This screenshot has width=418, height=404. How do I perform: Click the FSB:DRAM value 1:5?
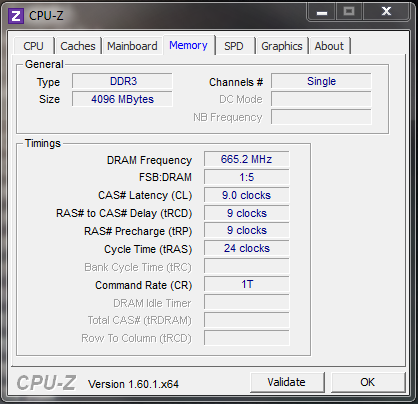click(247, 177)
